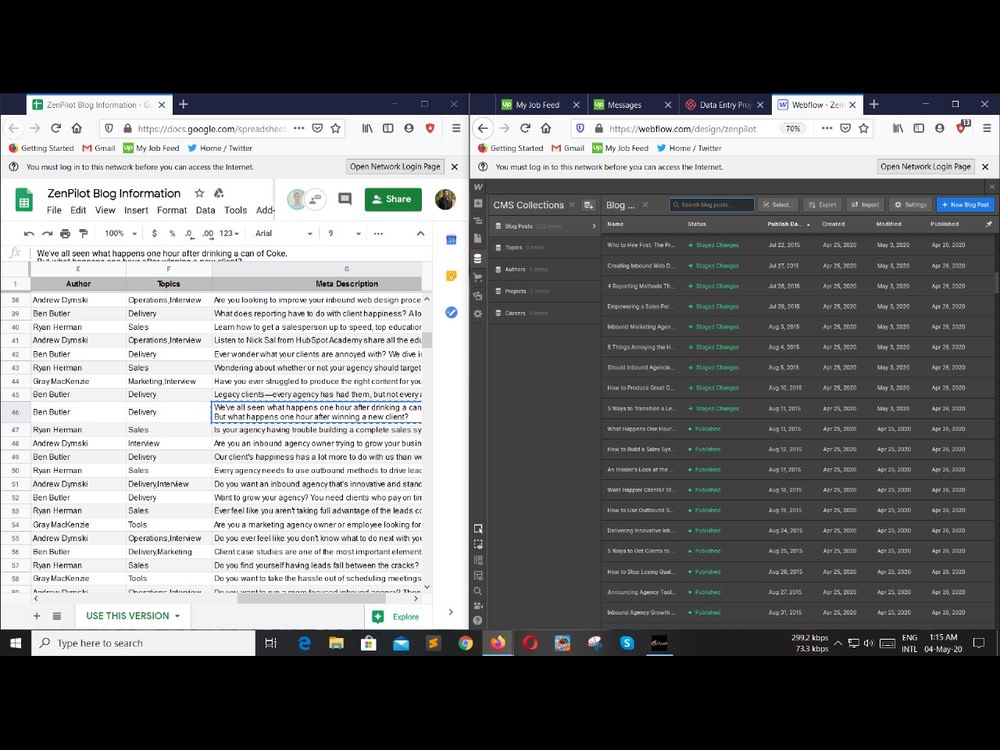This screenshot has height=750, width=1000.
Task: Format as currency with the dollar icon
Action: [154, 233]
